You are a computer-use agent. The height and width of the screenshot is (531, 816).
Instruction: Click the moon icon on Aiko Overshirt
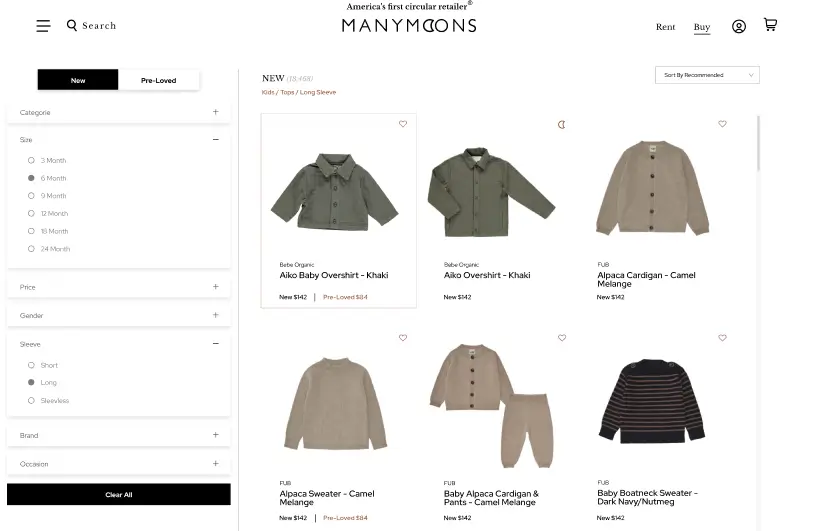(562, 124)
